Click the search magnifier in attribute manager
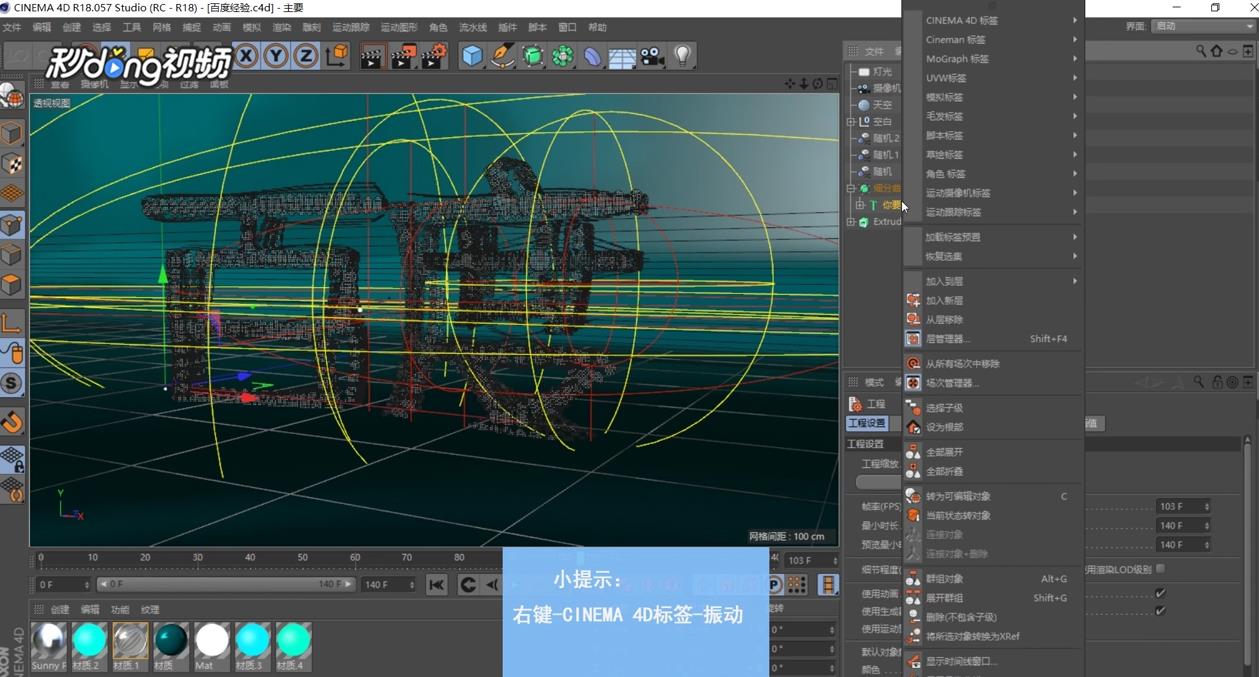1259x677 pixels. point(1198,382)
